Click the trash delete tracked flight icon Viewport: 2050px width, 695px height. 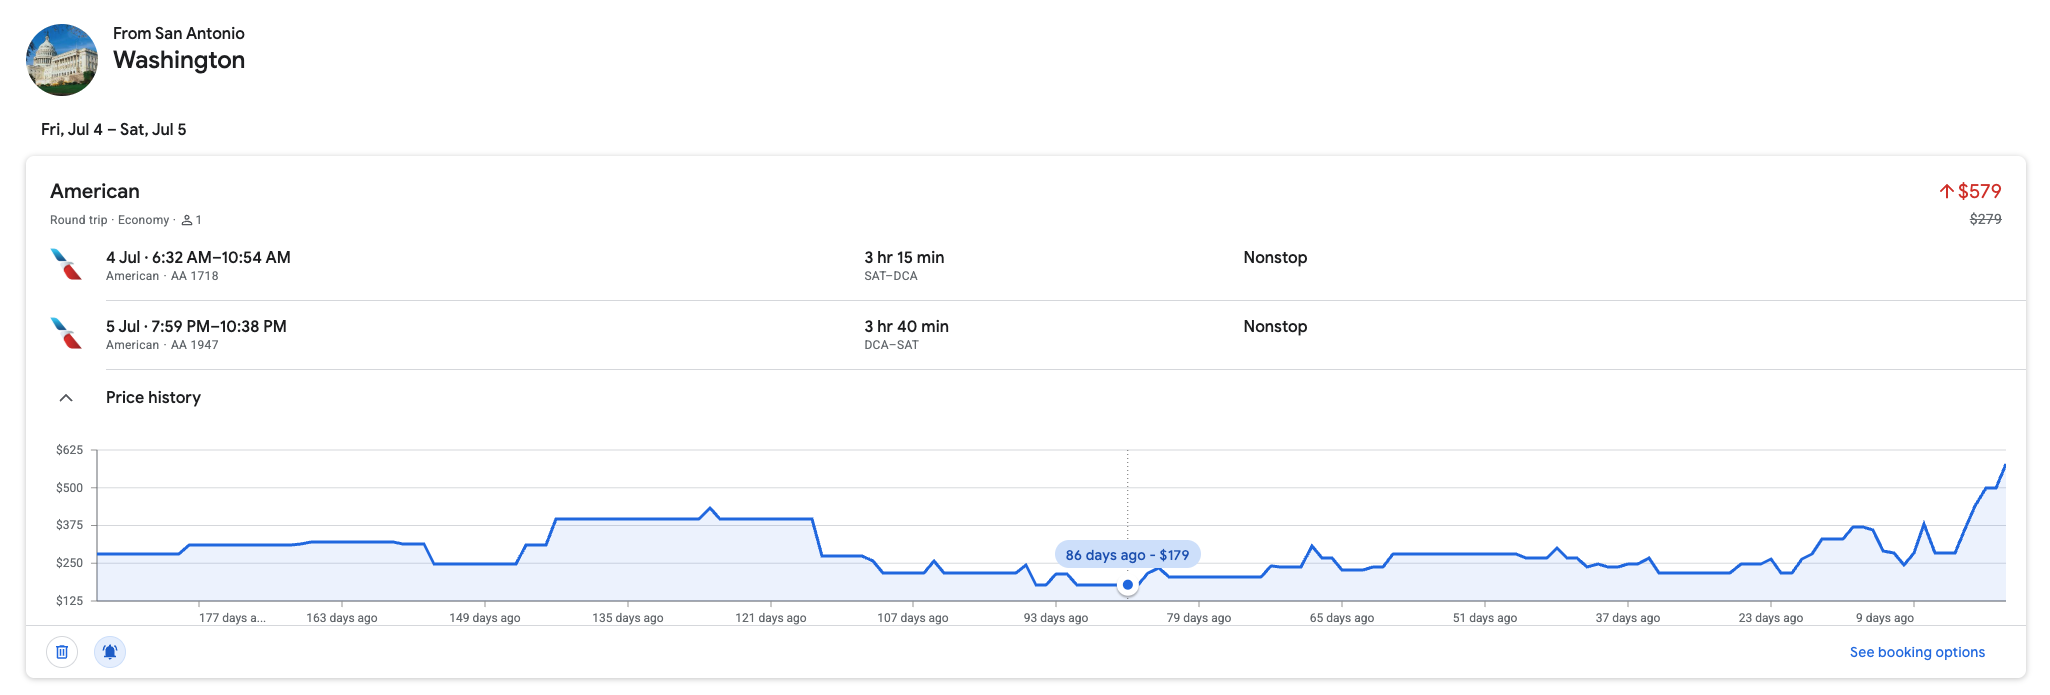[62, 652]
